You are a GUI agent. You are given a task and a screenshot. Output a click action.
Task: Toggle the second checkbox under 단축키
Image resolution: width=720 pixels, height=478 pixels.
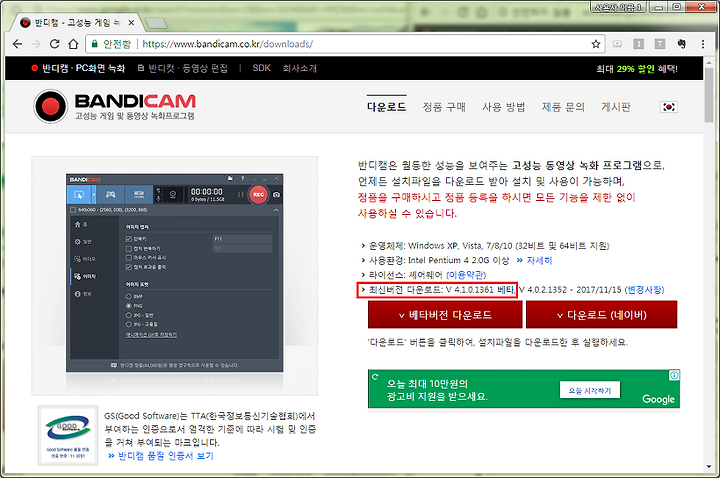[129, 248]
